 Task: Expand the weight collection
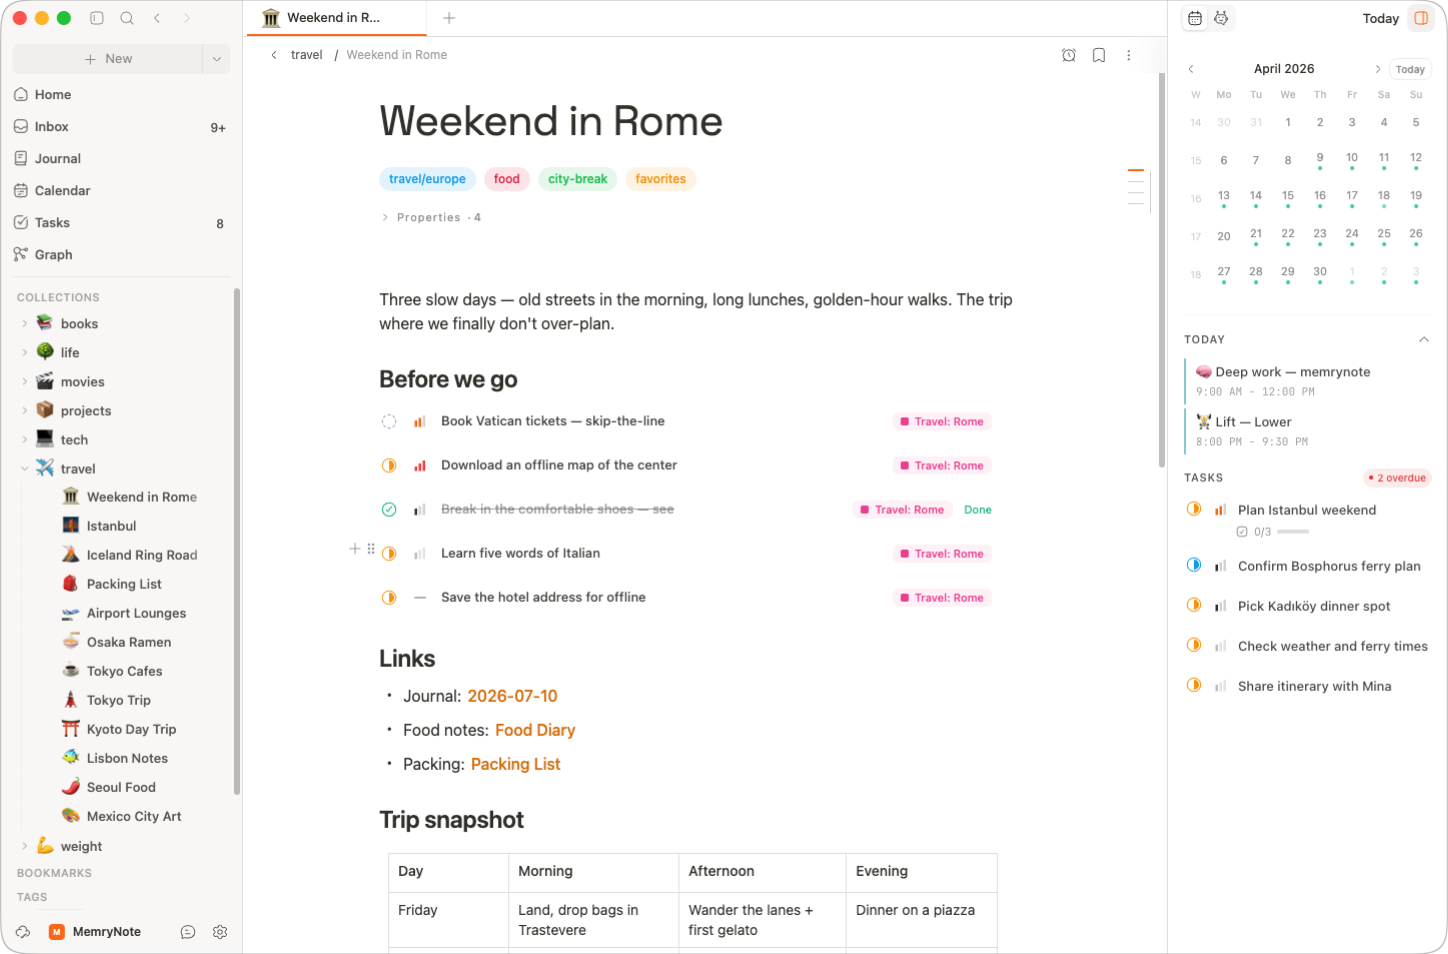[x=25, y=847]
